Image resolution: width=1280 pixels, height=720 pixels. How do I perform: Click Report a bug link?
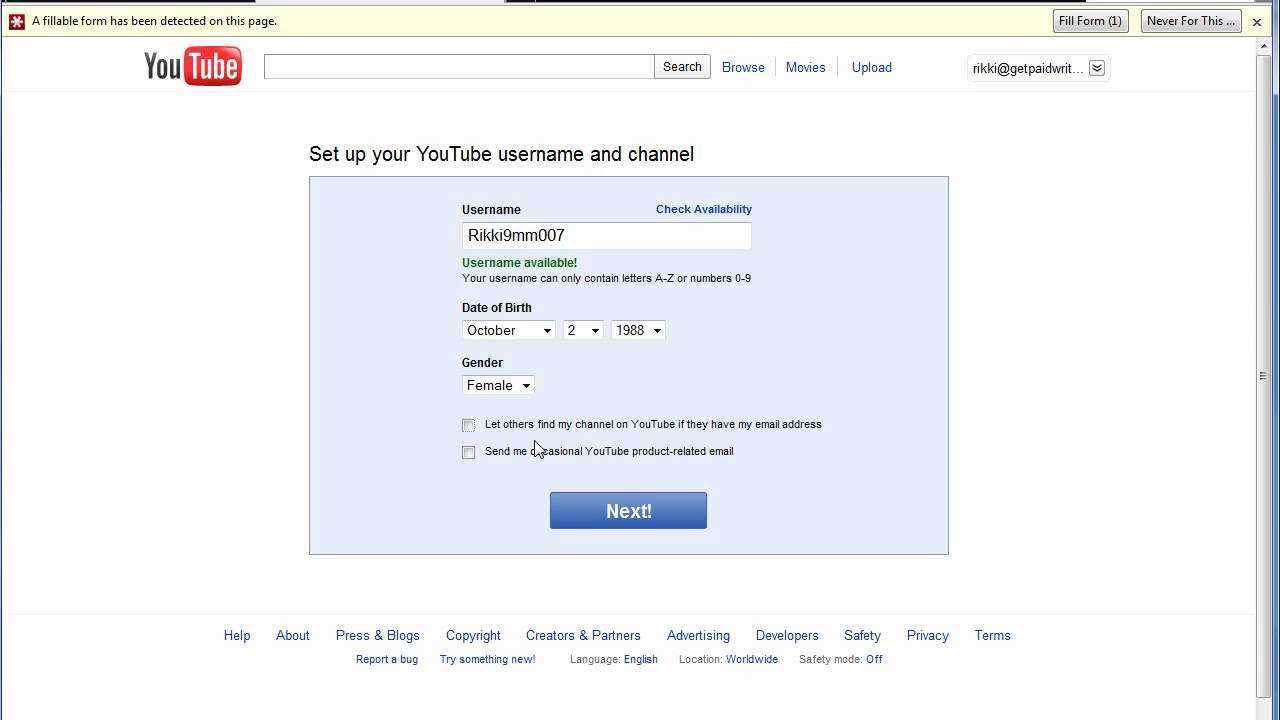click(387, 659)
